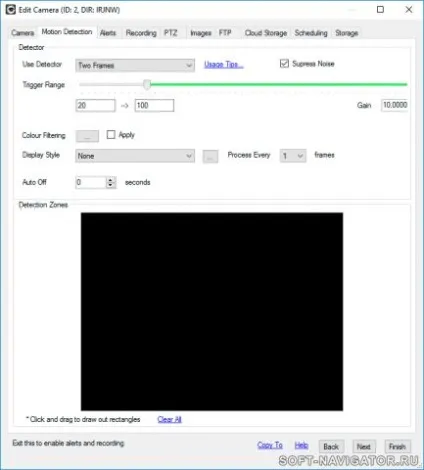Enable the Colour Filtering Apply checkbox

(x=111, y=135)
